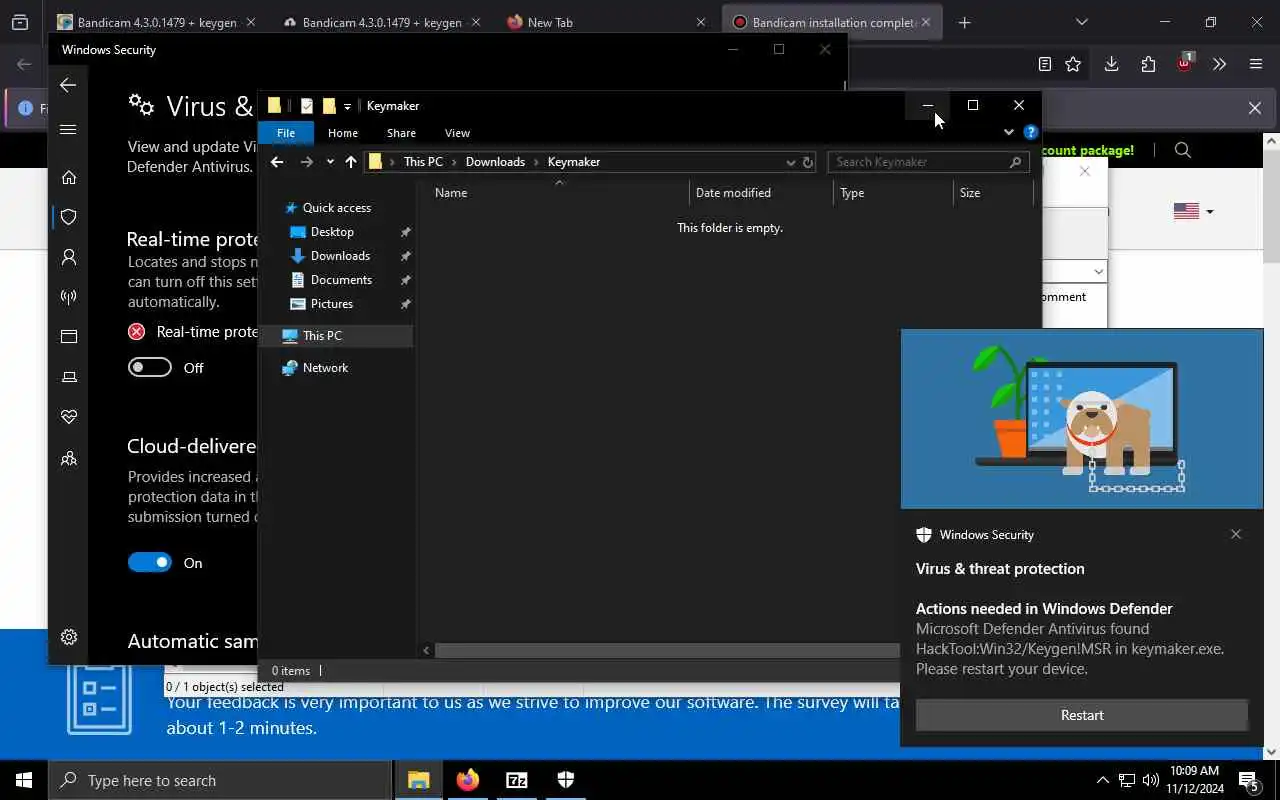
Task: Go back in Windows Security
Action: pyautogui.click(x=68, y=85)
